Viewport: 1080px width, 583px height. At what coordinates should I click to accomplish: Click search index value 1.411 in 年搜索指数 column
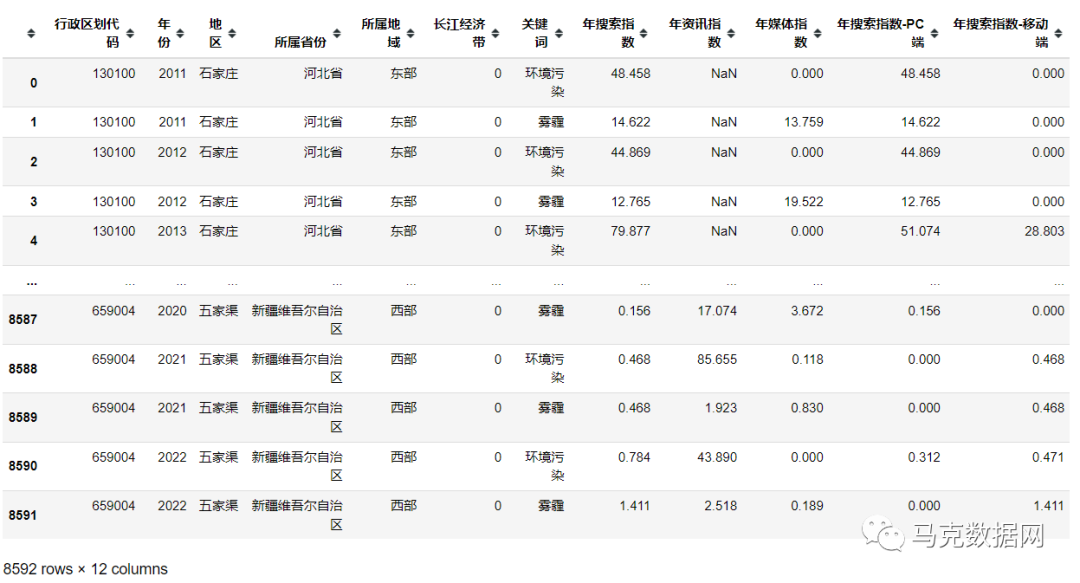[x=634, y=507]
